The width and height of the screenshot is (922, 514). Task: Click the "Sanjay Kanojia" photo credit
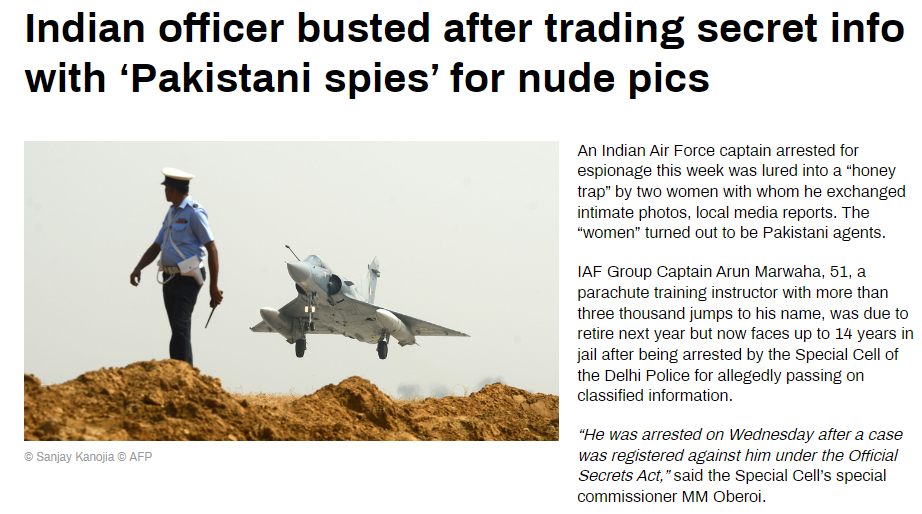(x=75, y=457)
